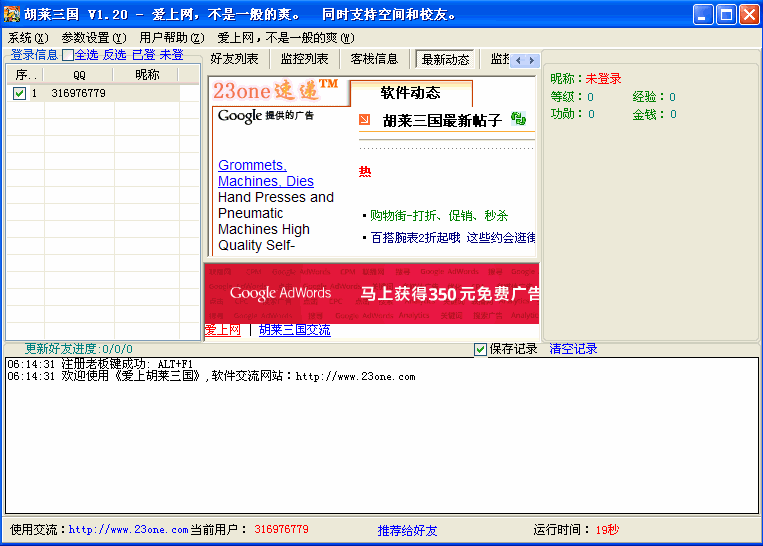Click the 更新好友进度:0/0/0 status text

[79, 349]
